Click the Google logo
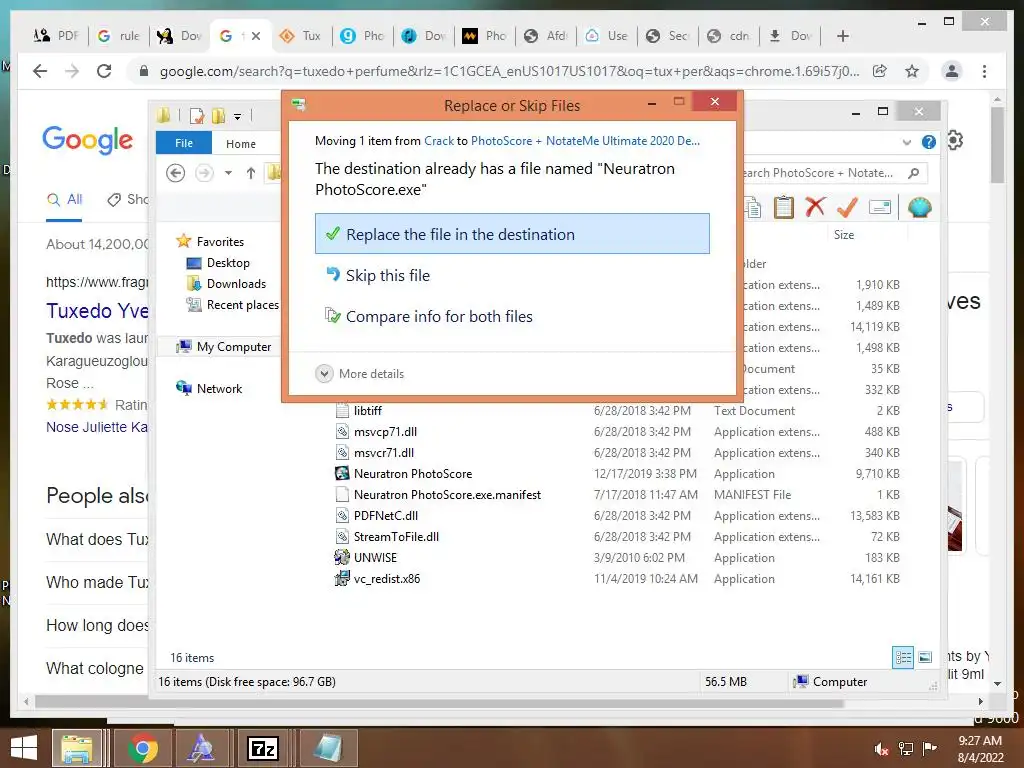Image resolution: width=1024 pixels, height=768 pixels. tap(88, 140)
